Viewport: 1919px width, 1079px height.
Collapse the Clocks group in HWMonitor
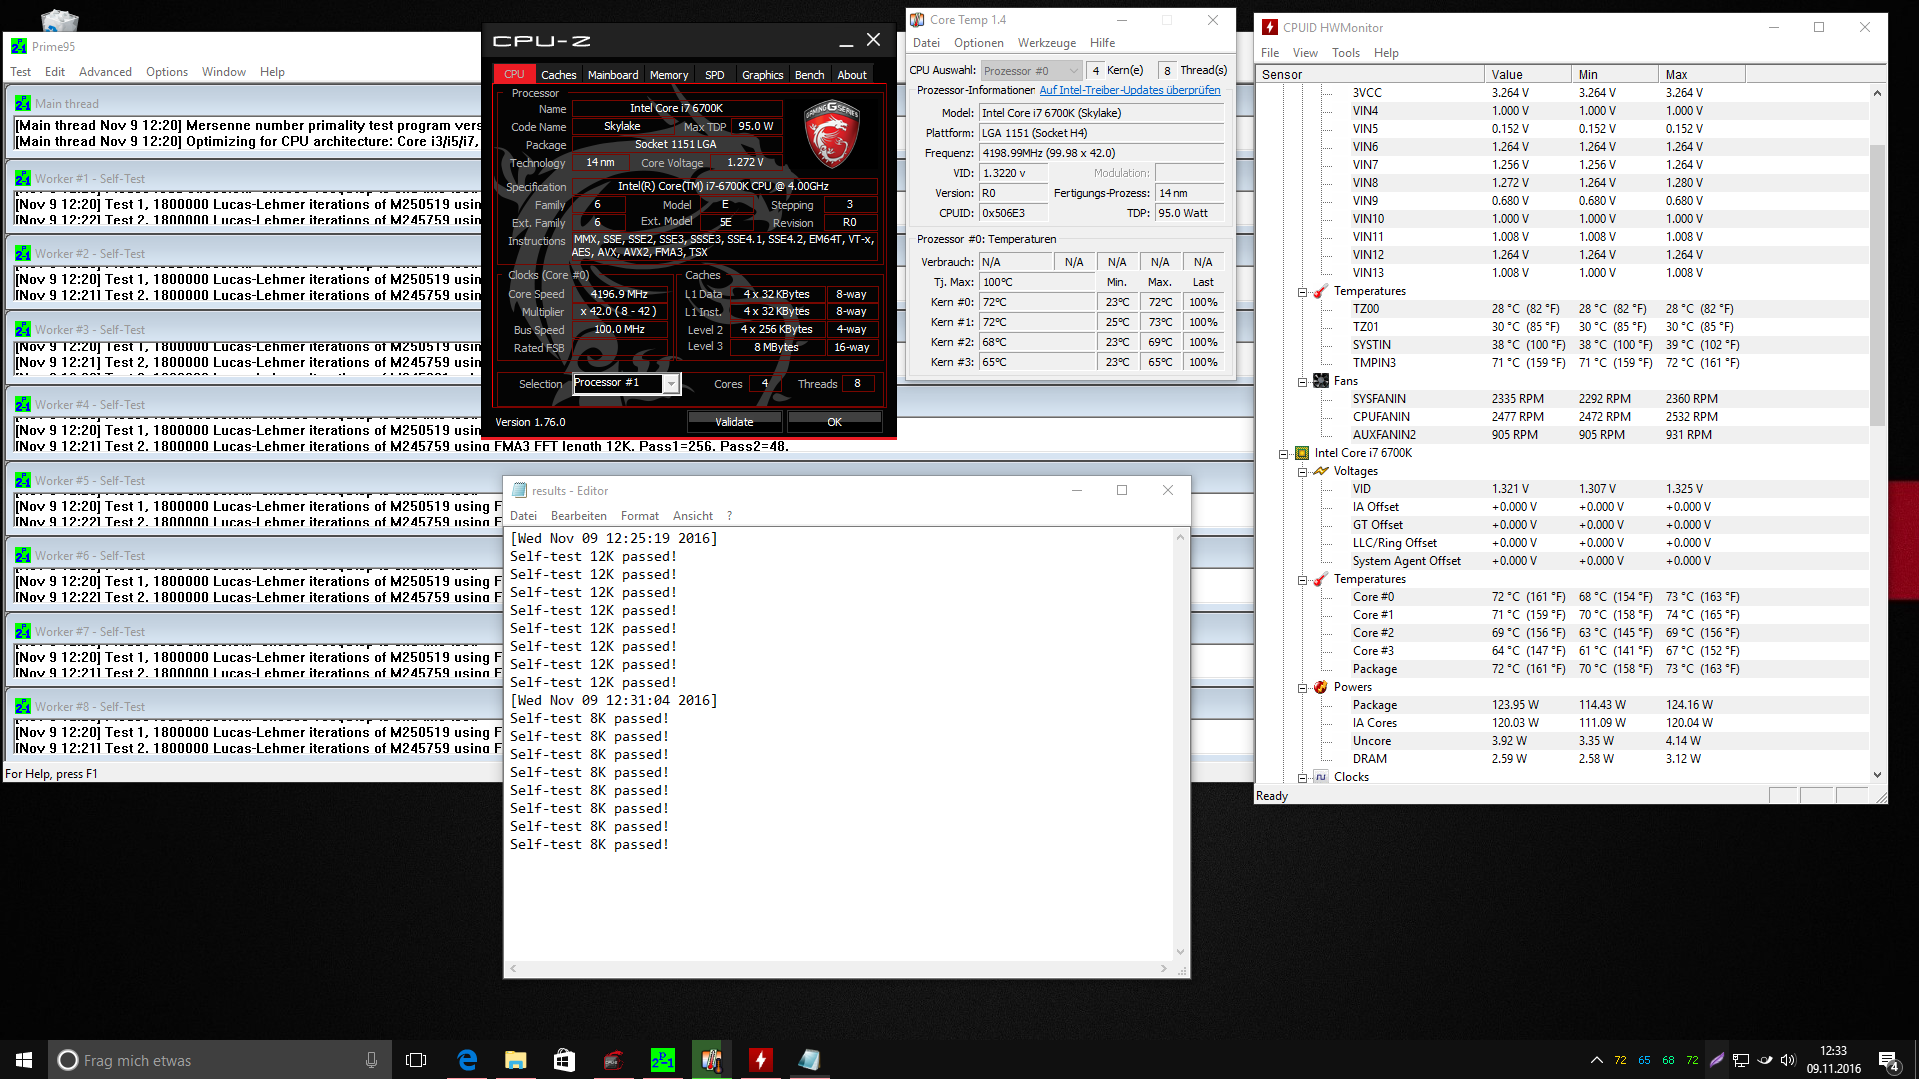pos(1302,777)
